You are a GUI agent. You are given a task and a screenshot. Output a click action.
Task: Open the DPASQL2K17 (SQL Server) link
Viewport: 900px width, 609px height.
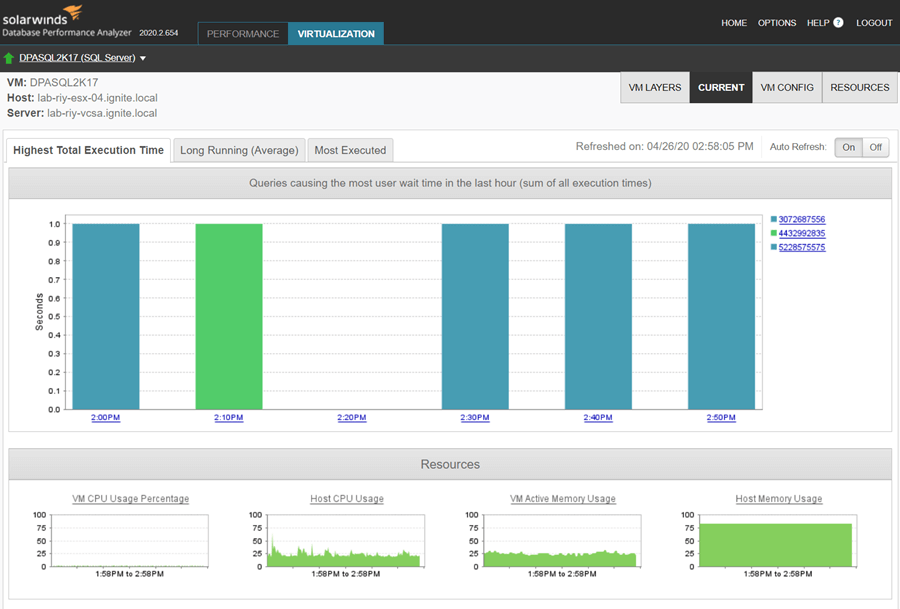coord(77,57)
